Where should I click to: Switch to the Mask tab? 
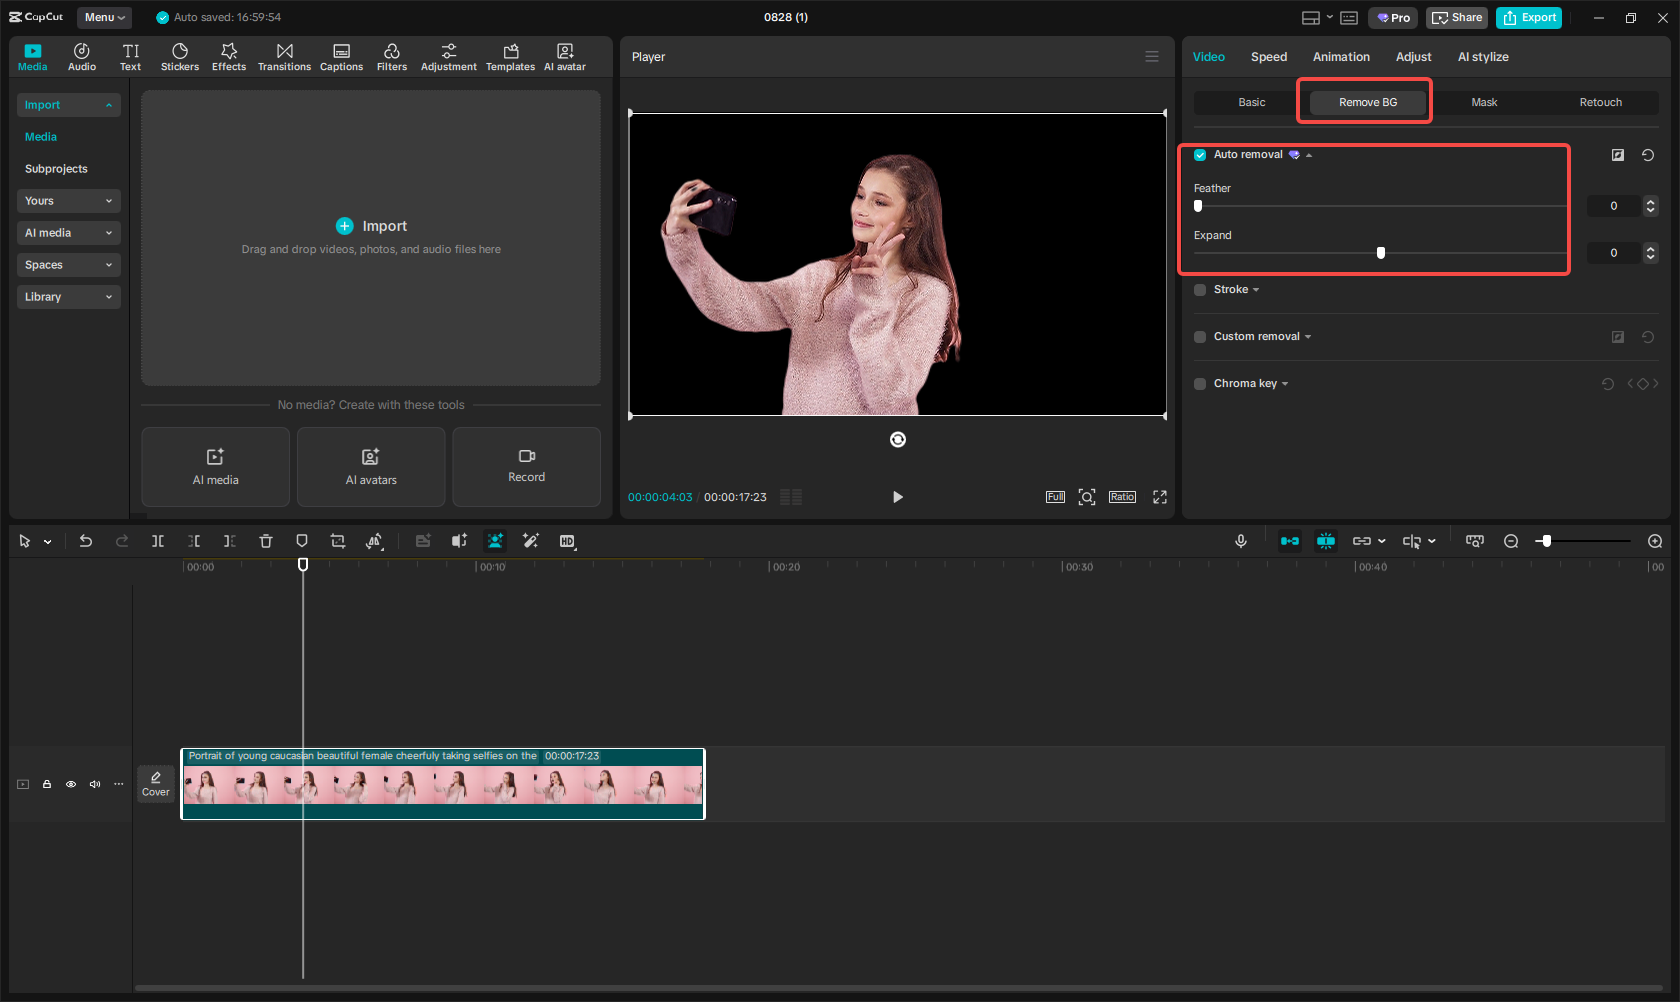(1484, 102)
